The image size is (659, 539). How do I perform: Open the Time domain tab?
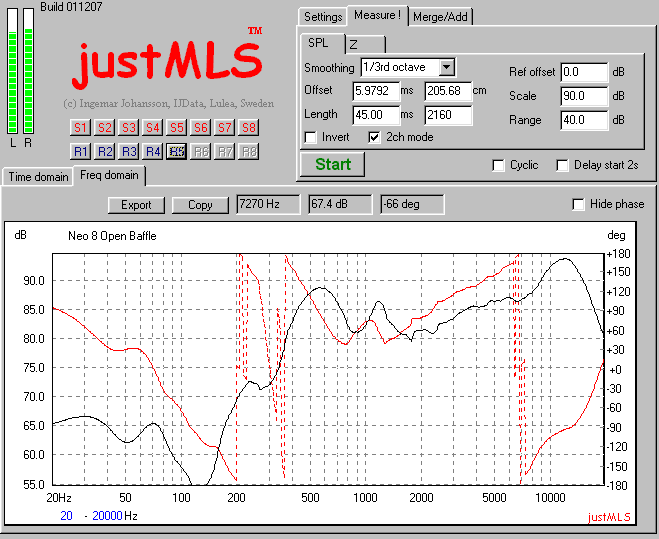38,177
